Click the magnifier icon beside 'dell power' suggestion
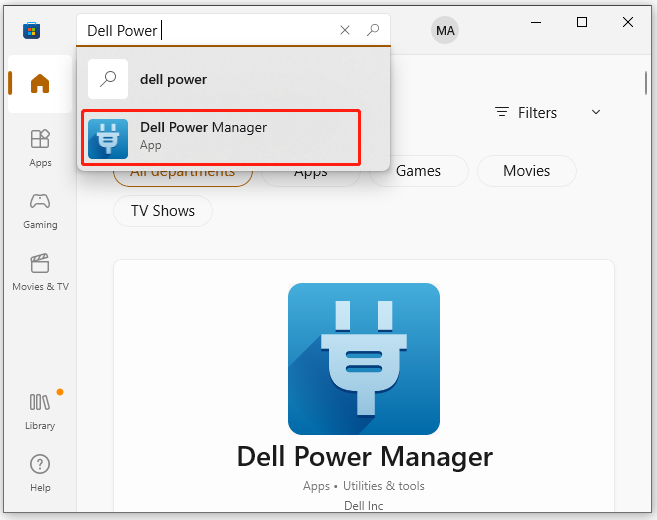 pyautogui.click(x=108, y=79)
